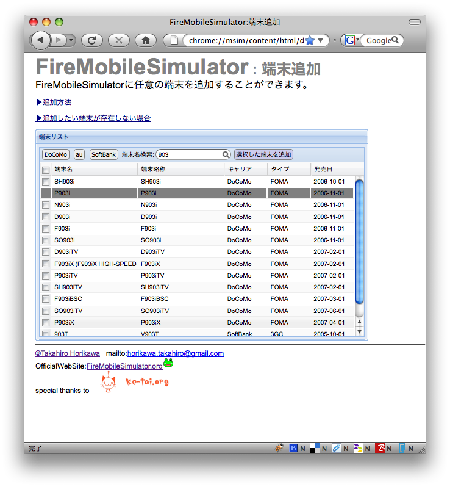Viewport: 450px width, 487px height.
Task: Click the scrollbar down arrow in the device list
Action: pyautogui.click(x=359, y=332)
